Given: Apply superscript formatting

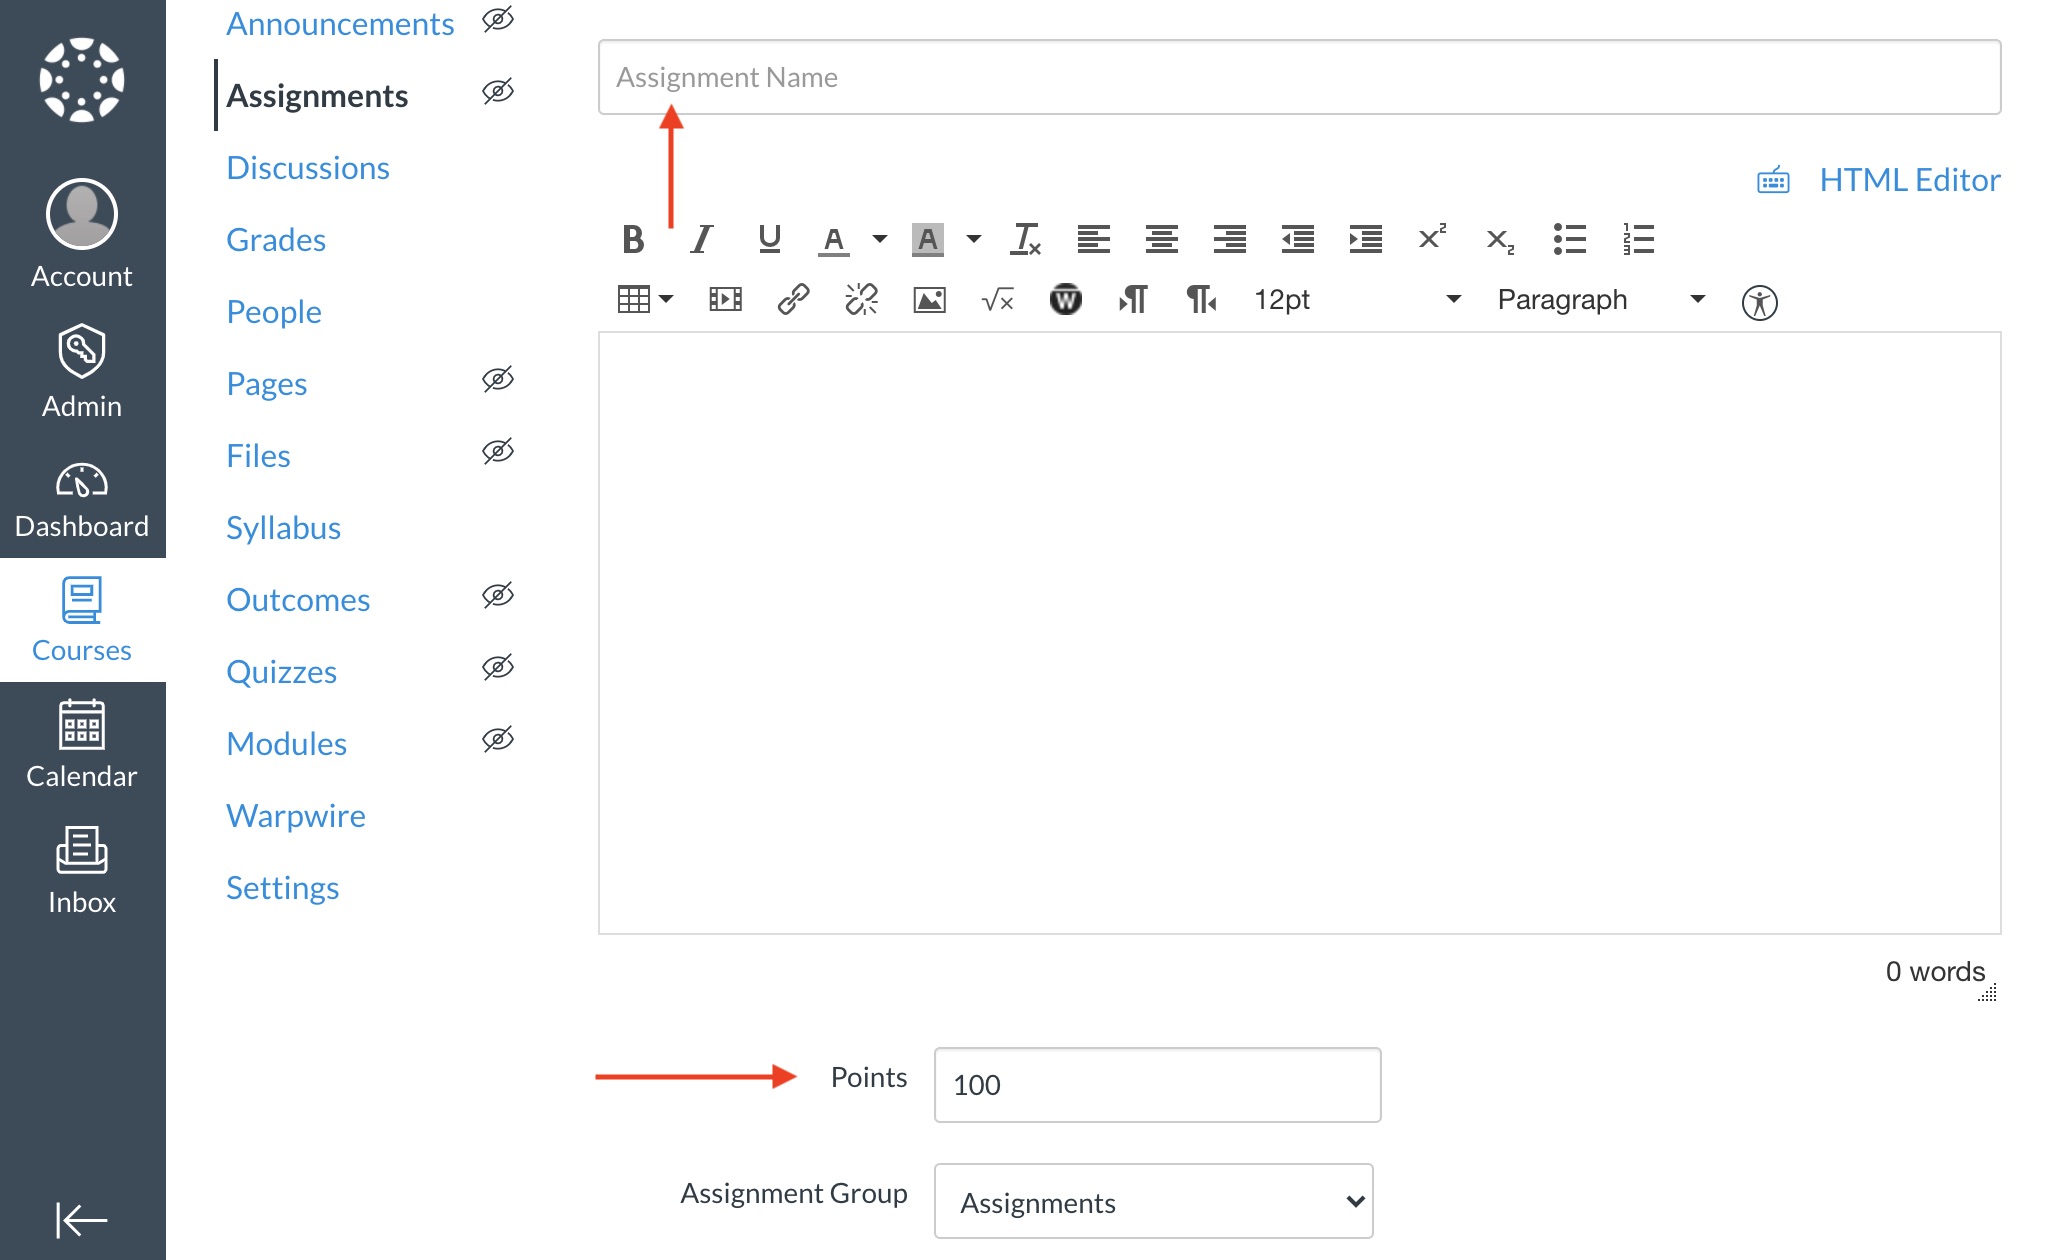Looking at the screenshot, I should point(1432,239).
